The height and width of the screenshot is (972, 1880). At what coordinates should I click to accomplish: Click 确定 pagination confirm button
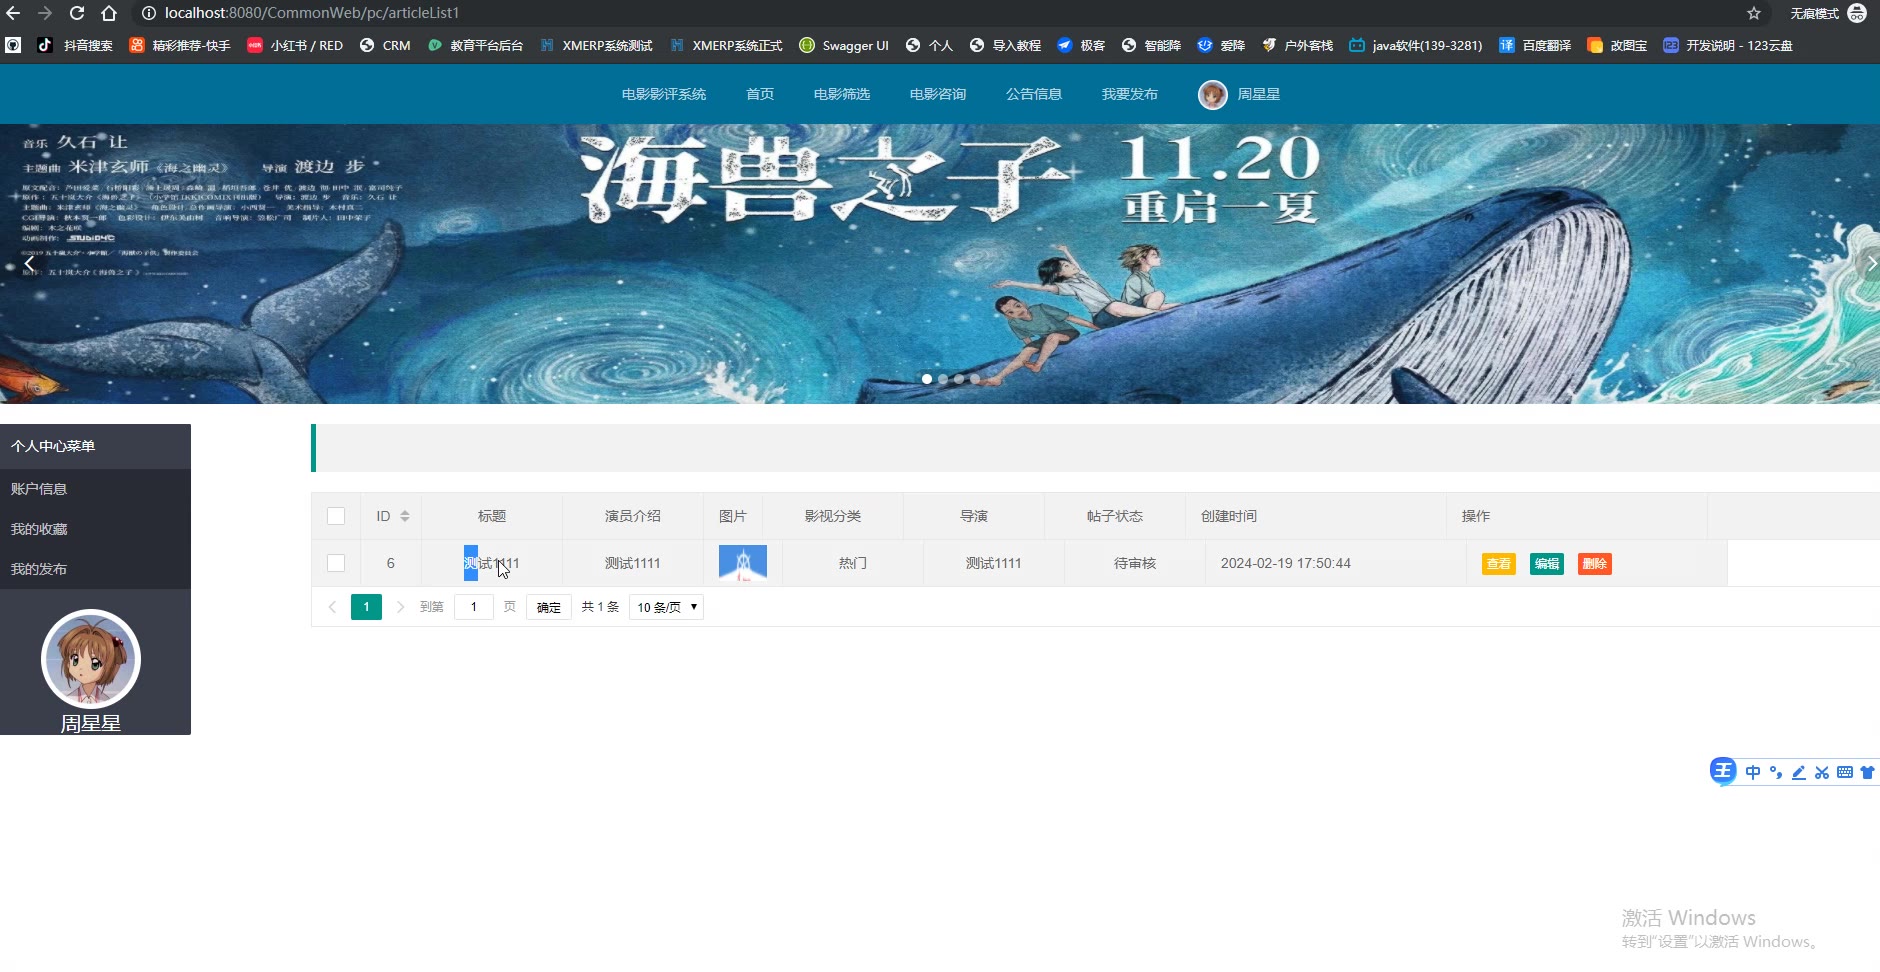549,607
